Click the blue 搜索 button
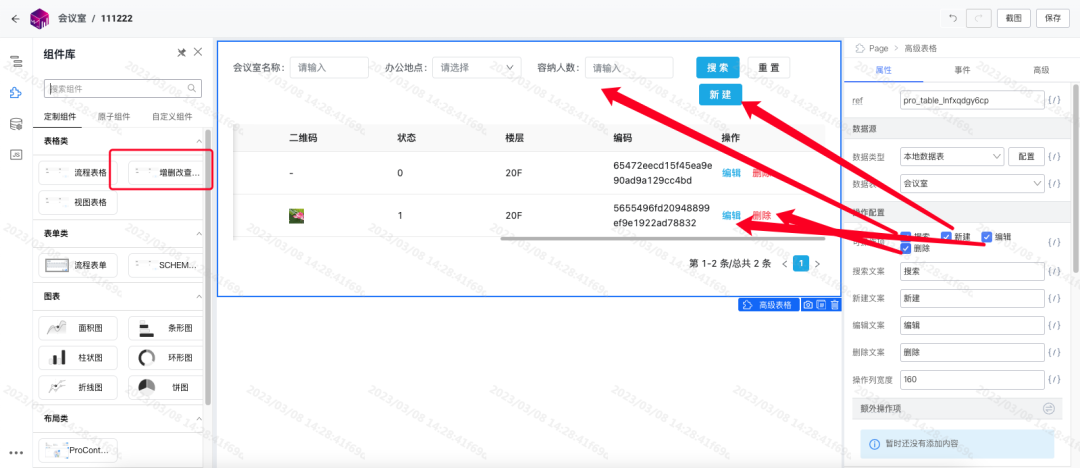 (718, 68)
